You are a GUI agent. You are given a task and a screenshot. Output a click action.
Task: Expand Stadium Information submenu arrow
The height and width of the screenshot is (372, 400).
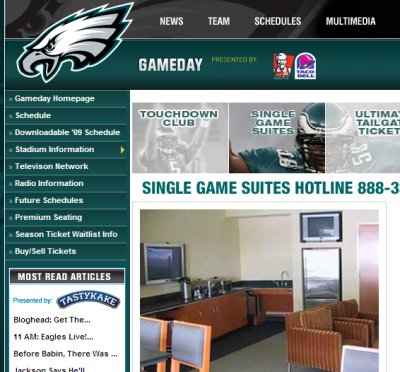(x=123, y=150)
